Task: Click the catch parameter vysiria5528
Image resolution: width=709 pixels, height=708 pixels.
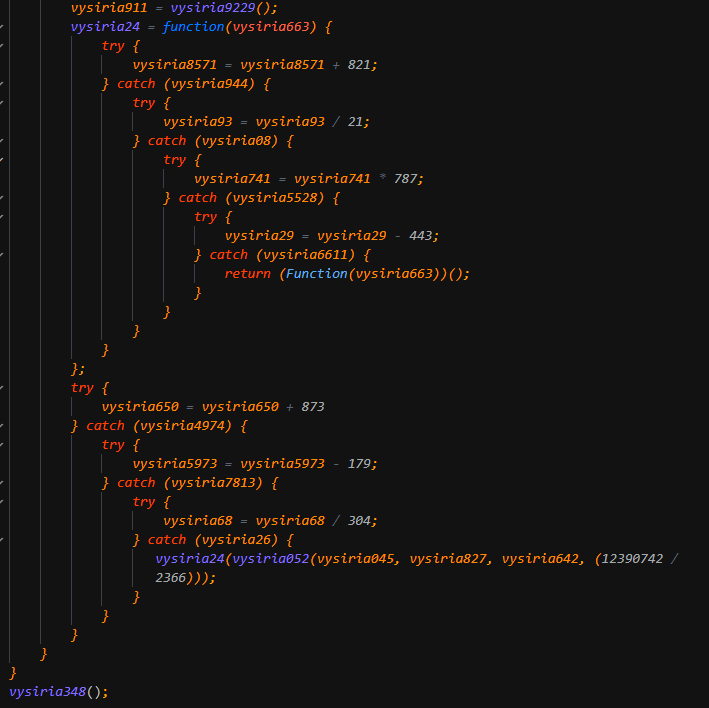Action: (x=274, y=198)
